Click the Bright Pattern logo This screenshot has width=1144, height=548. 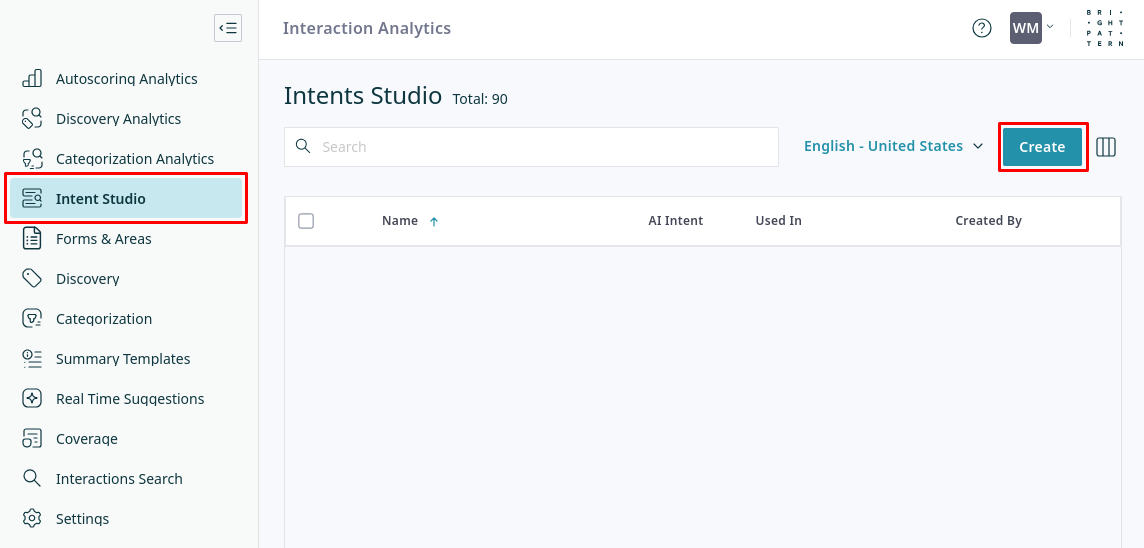(1104, 29)
